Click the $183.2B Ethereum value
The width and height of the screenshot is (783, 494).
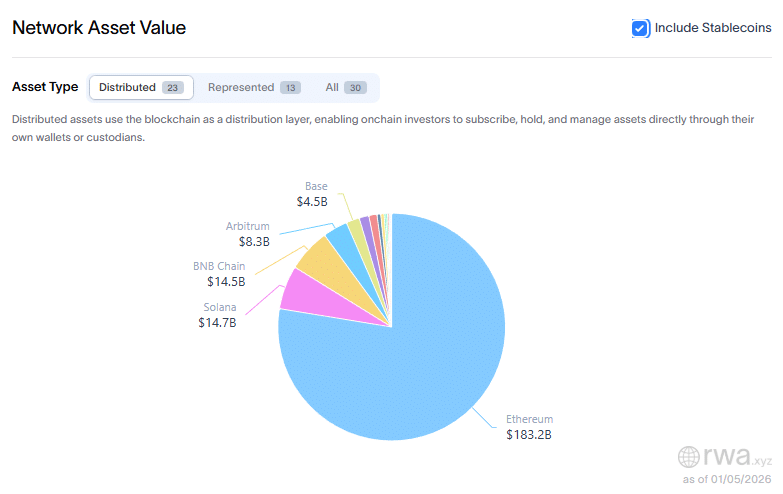click(x=528, y=435)
